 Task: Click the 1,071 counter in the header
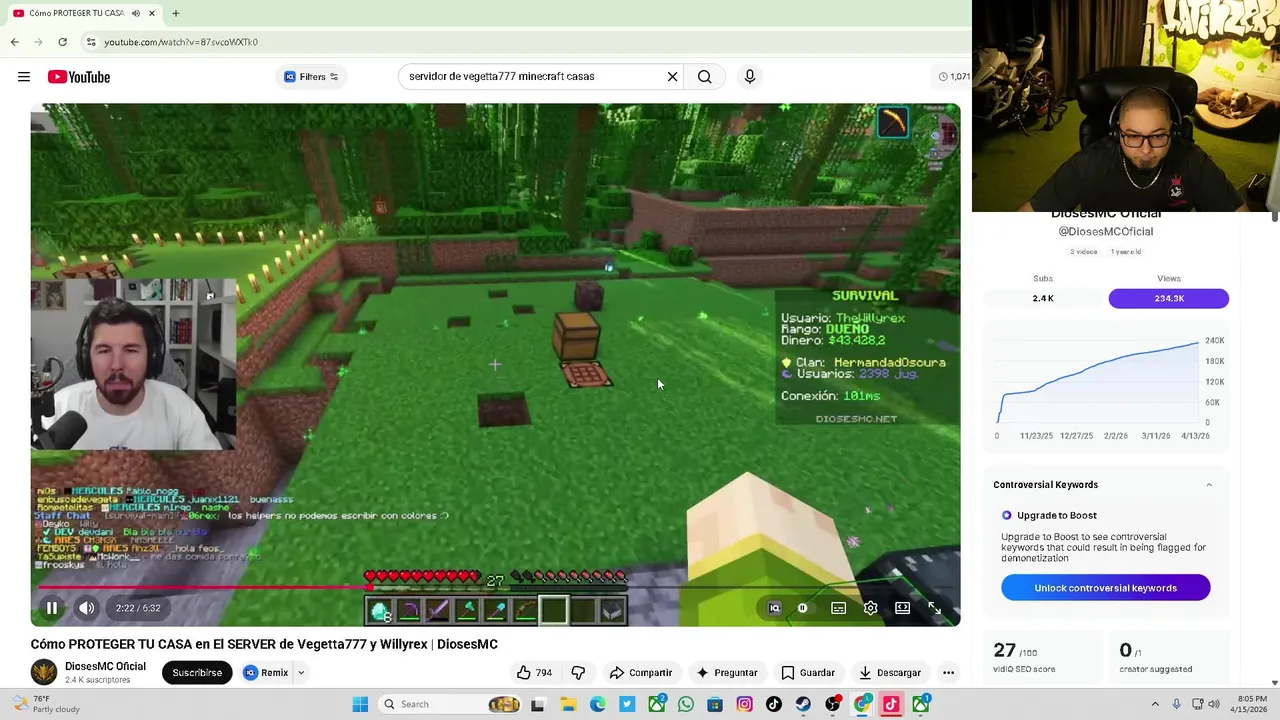pyautogui.click(x=954, y=76)
